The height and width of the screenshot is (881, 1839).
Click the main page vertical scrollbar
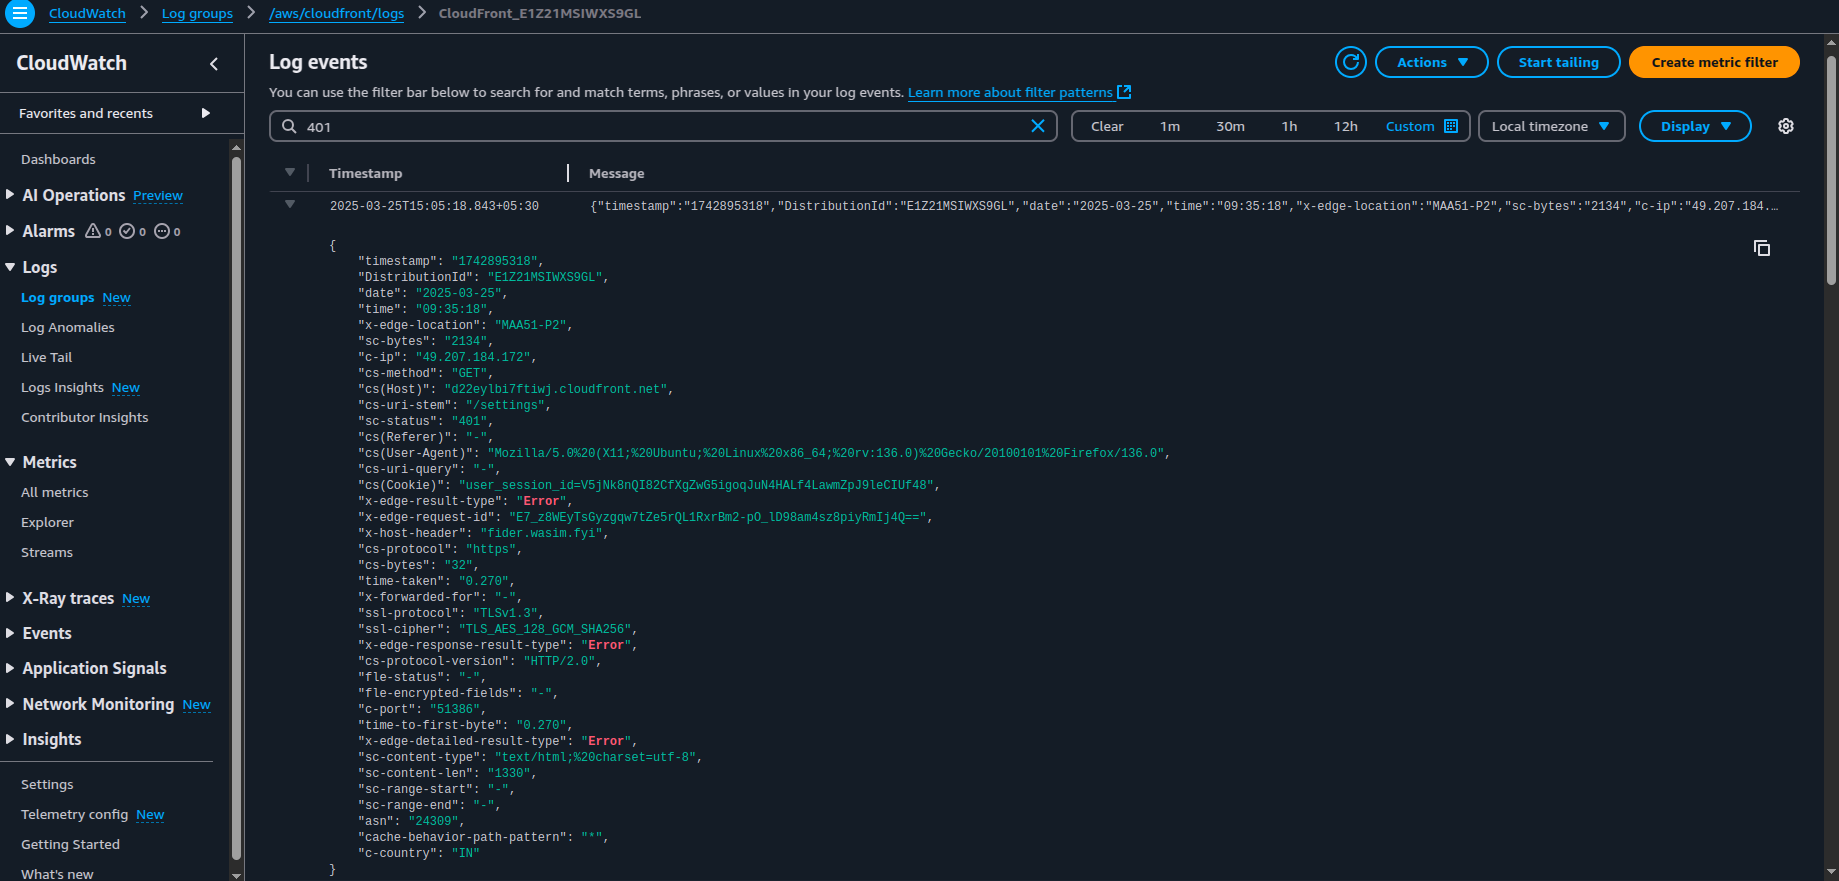(1831, 170)
